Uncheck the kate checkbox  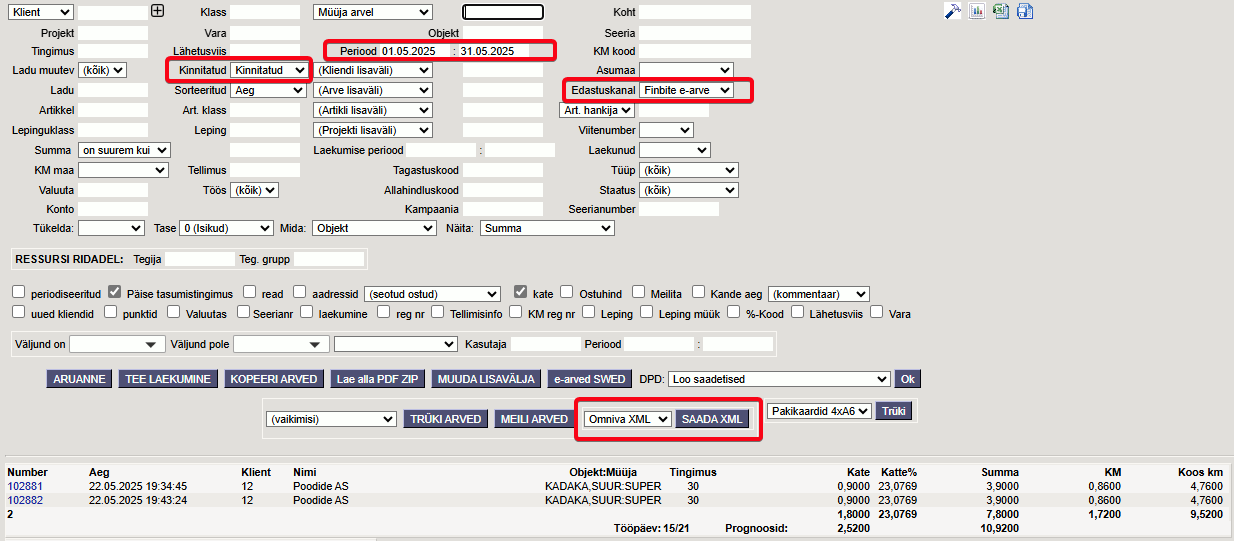point(520,293)
